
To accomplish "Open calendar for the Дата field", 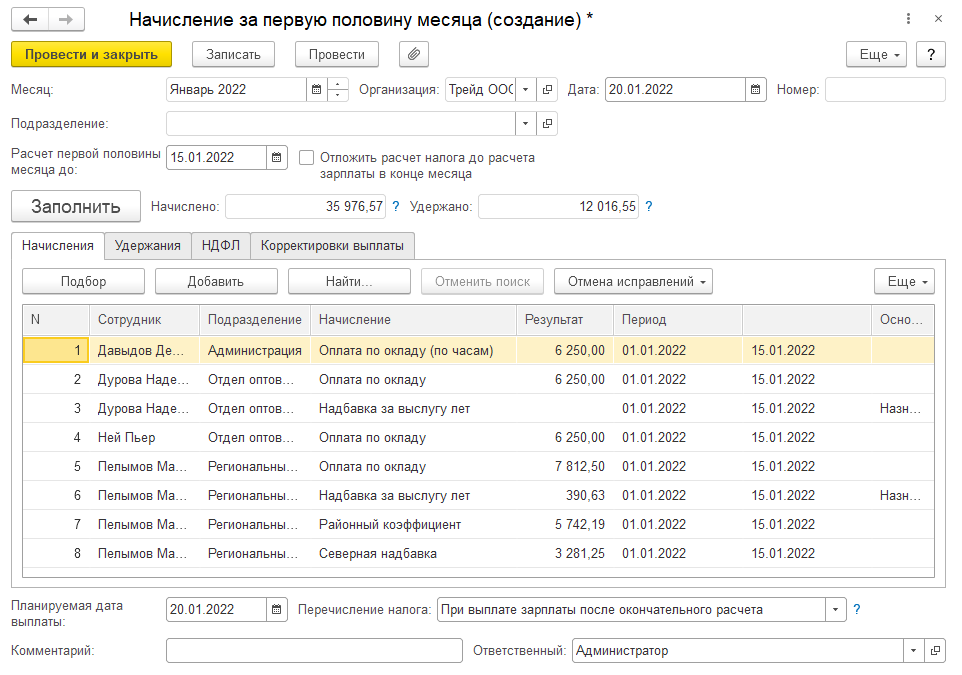I will pyautogui.click(x=756, y=90).
